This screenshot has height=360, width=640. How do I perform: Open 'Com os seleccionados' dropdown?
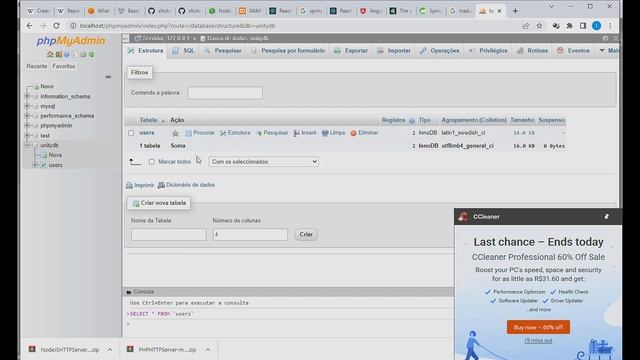pos(263,162)
